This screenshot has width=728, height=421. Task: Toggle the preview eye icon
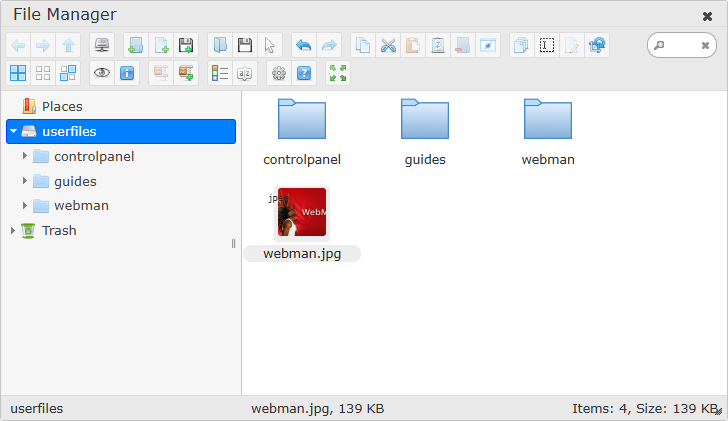click(102, 73)
